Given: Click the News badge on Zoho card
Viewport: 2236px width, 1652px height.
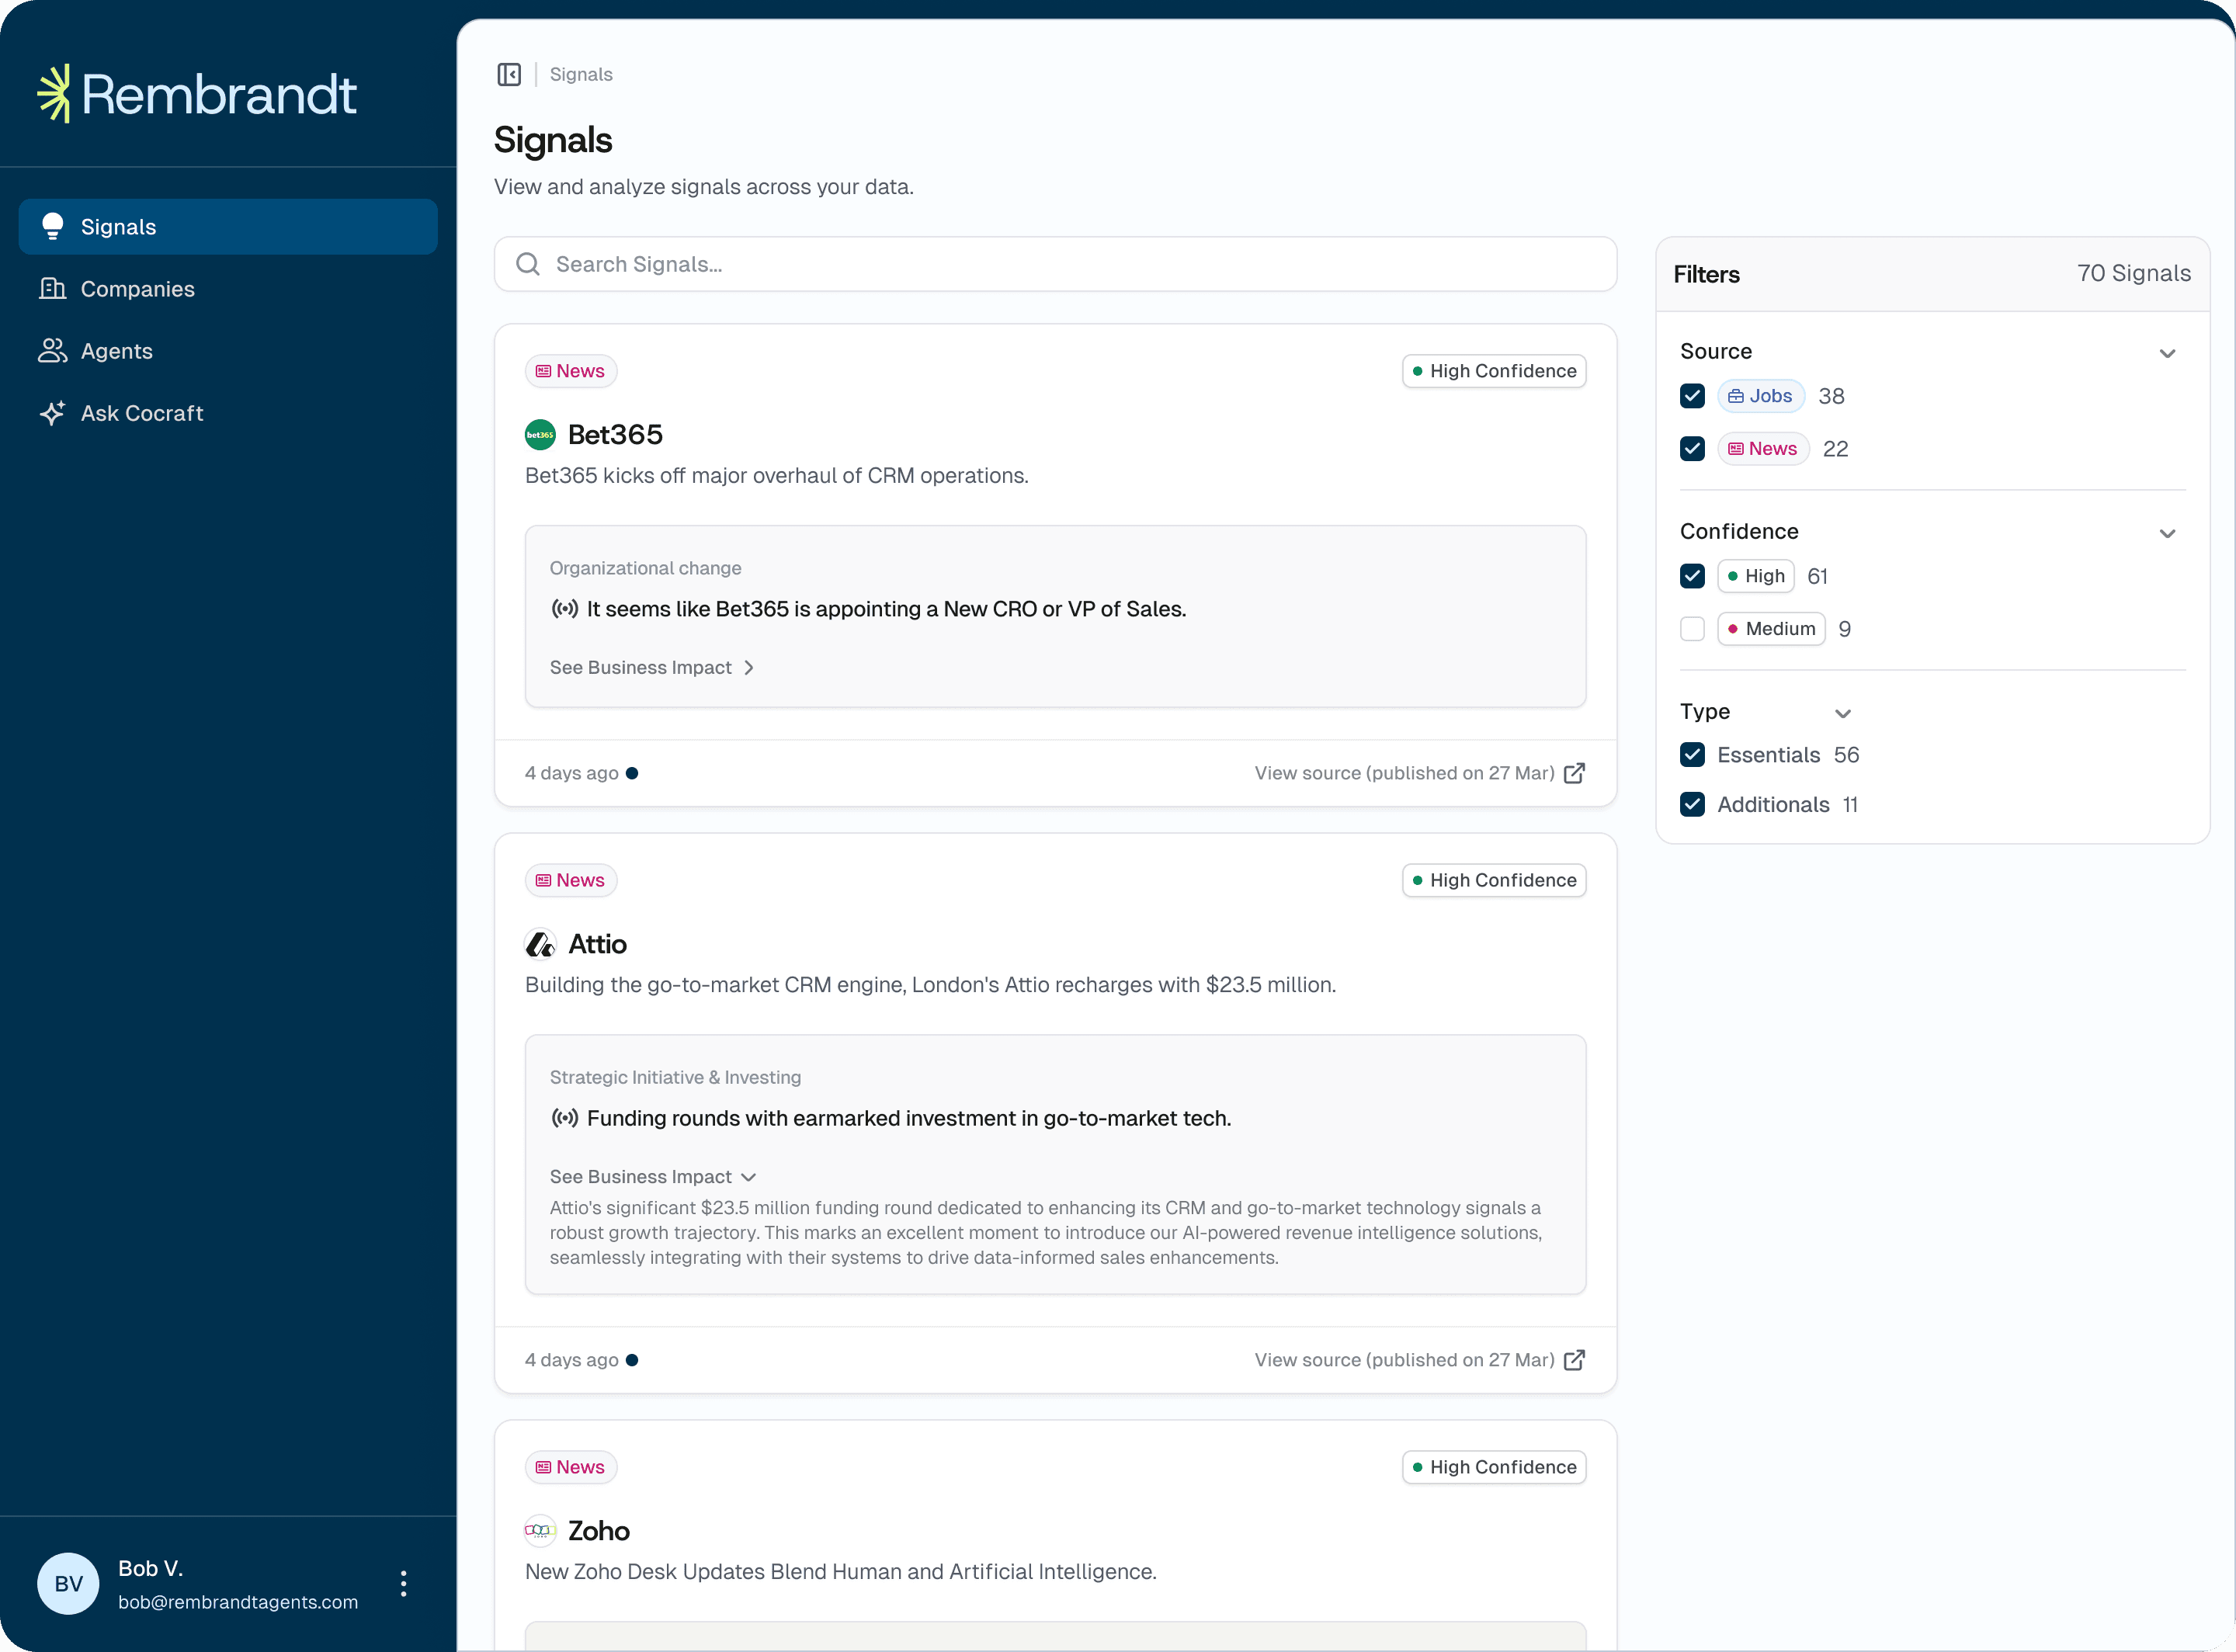Looking at the screenshot, I should tap(571, 1467).
